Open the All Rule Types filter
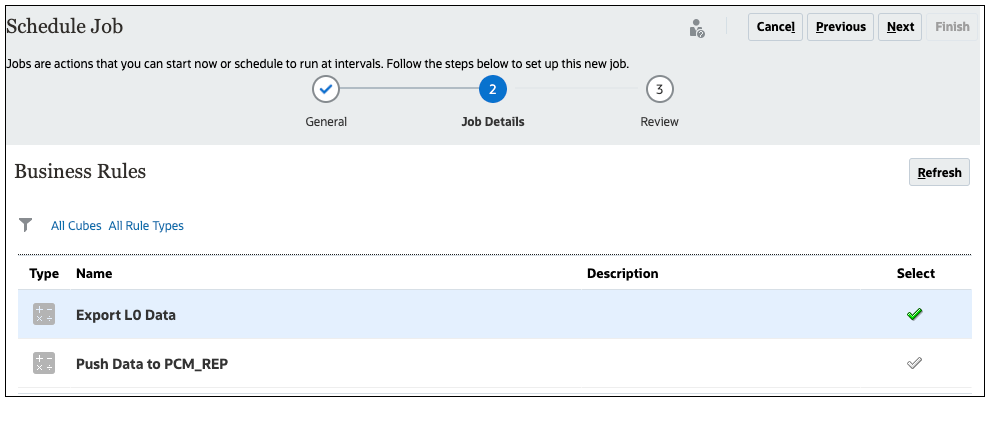The image size is (985, 421). 146,226
